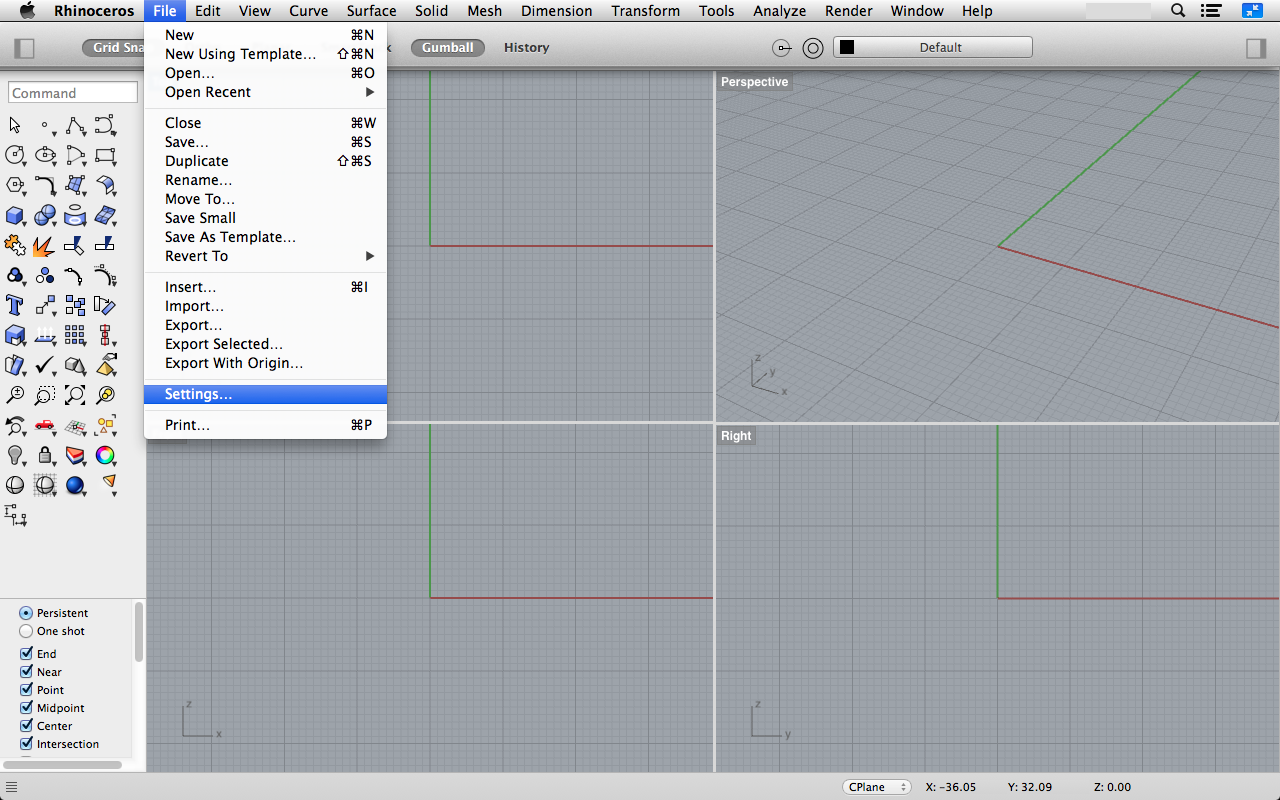Screen dimensions: 1280x800
Task: Open the rectangular Array tool
Action: 75,335
